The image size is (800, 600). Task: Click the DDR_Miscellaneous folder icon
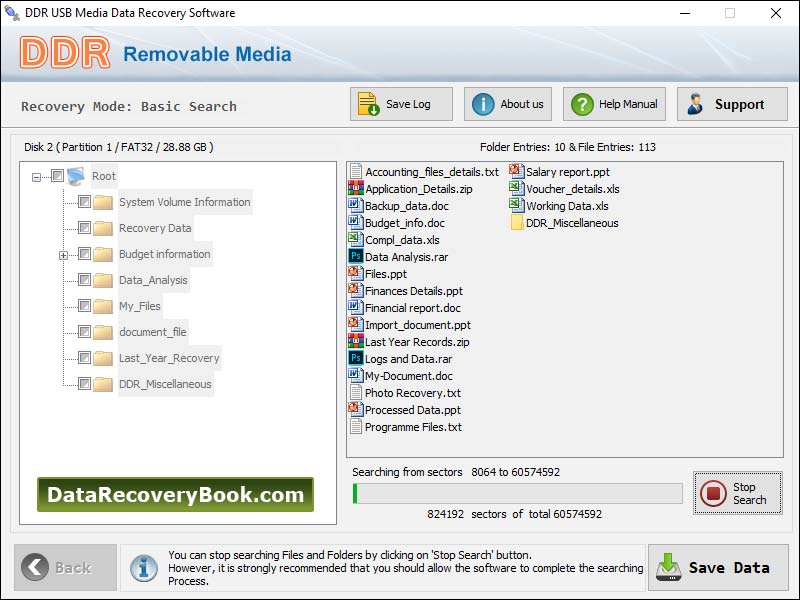(x=516, y=222)
